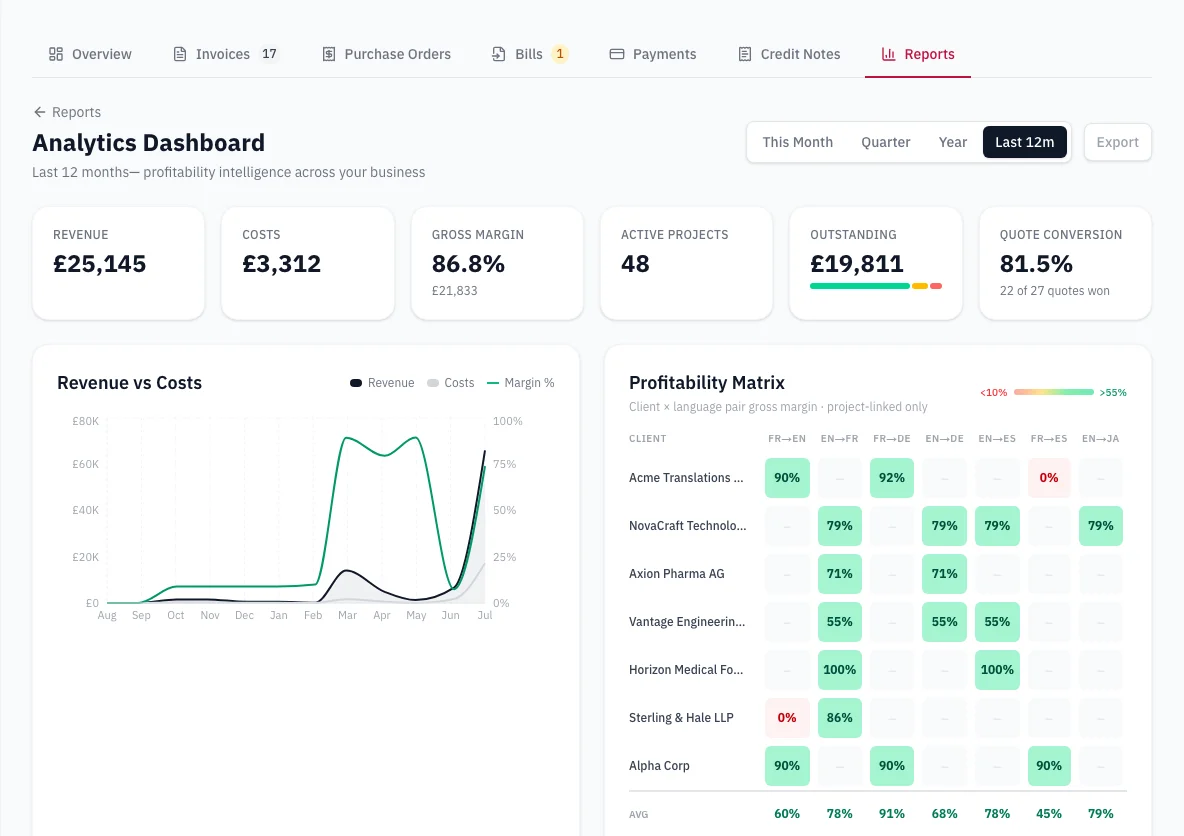
Task: Click Sterling & Hale EN→FR 86% cell
Action: click(840, 717)
